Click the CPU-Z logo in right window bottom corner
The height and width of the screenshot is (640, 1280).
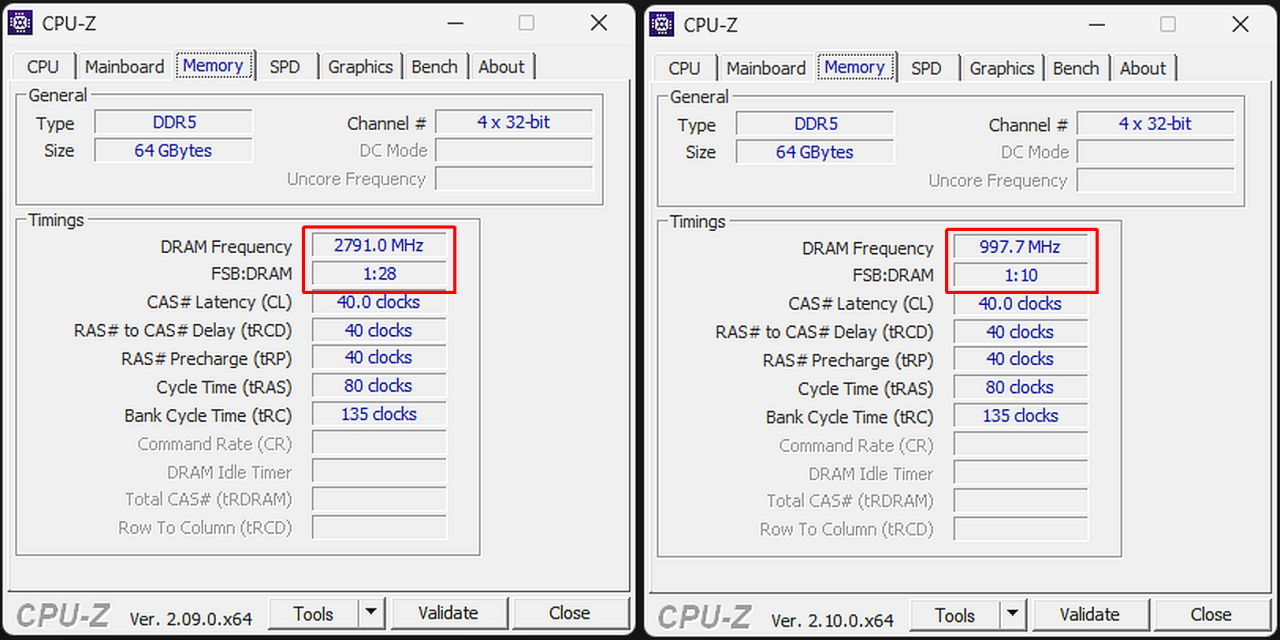click(702, 614)
